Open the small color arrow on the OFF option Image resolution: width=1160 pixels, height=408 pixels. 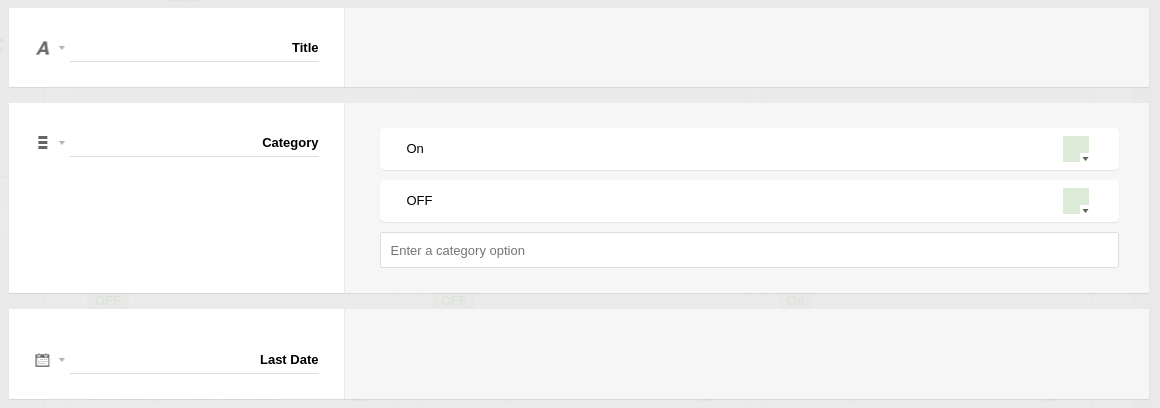(x=1086, y=211)
